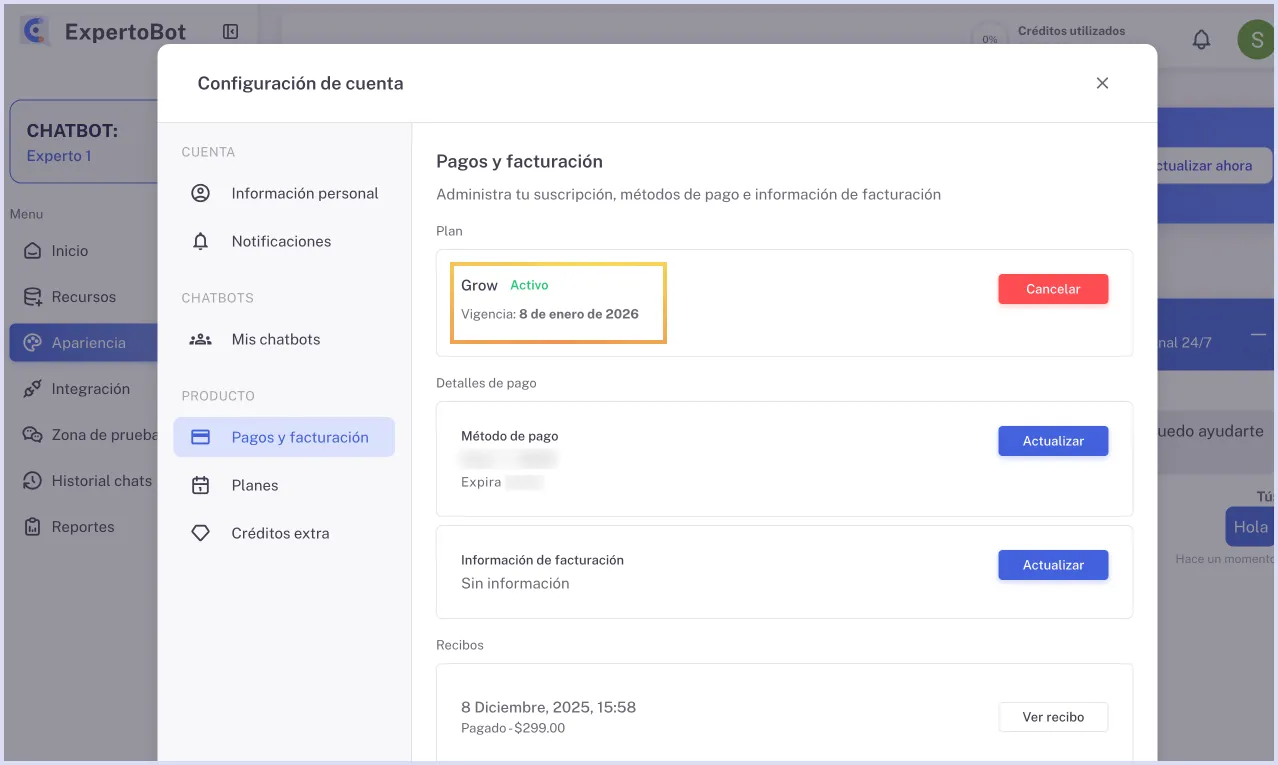Click the Créditos utilizados progress indicator
This screenshot has height=765, width=1278.
990,39
